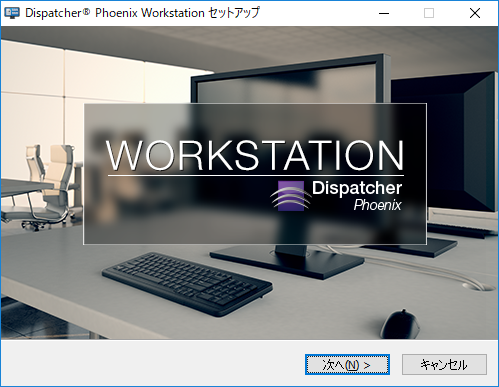Click the white line under WORKSTATION
Viewport: 499px width, 387px height.
256,175
